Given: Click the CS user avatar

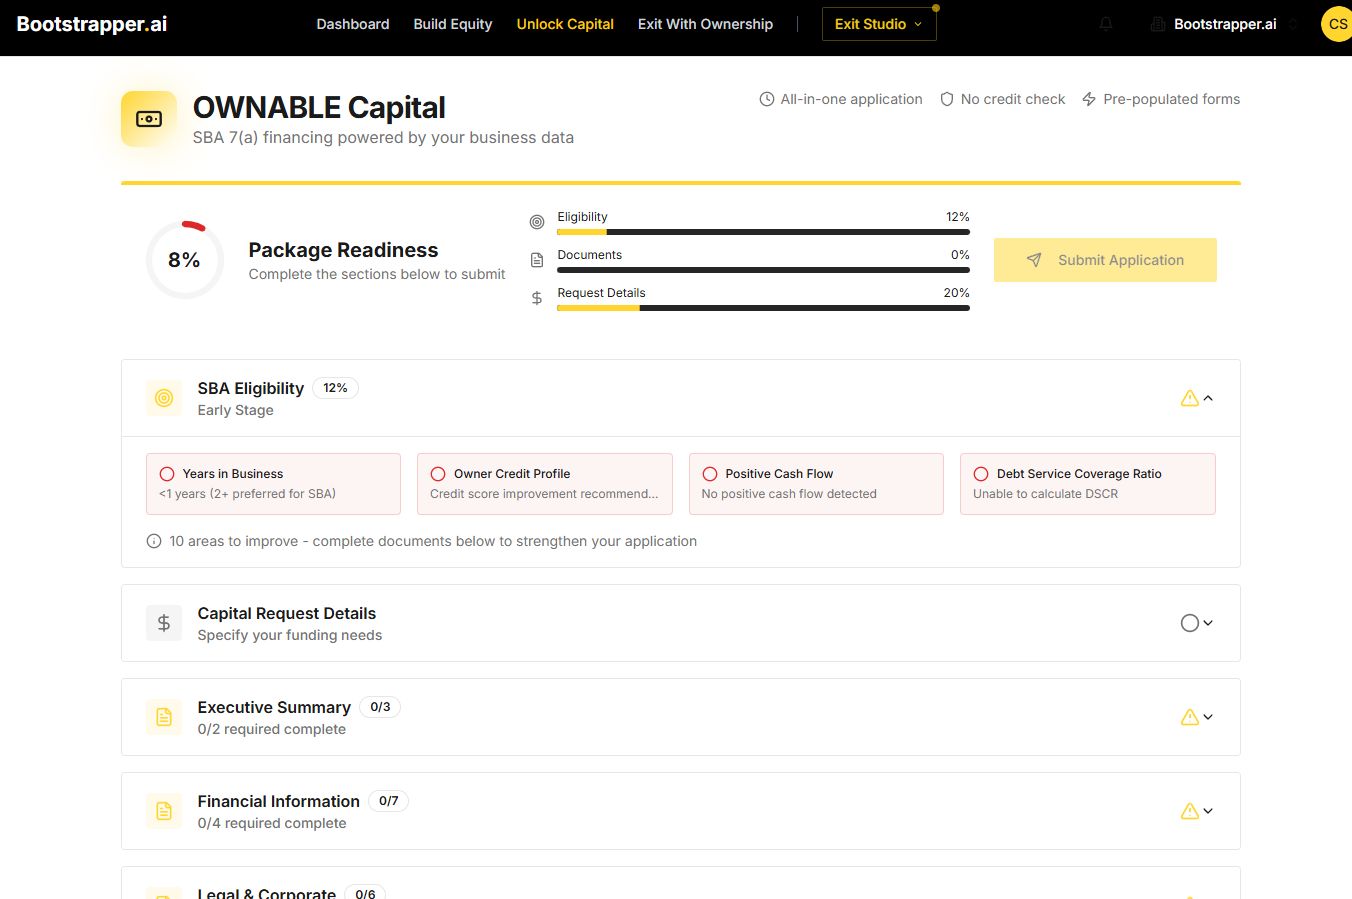Looking at the screenshot, I should 1337,24.
